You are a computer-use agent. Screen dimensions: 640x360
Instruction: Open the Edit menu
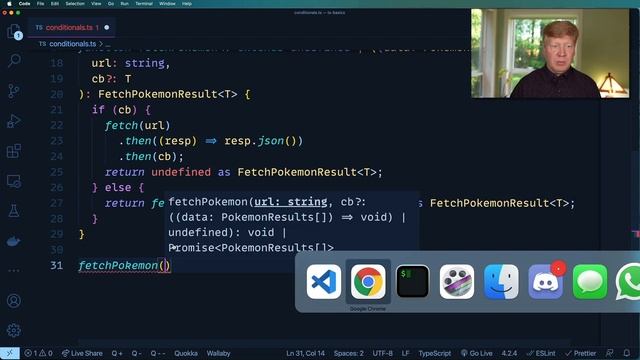55,4
